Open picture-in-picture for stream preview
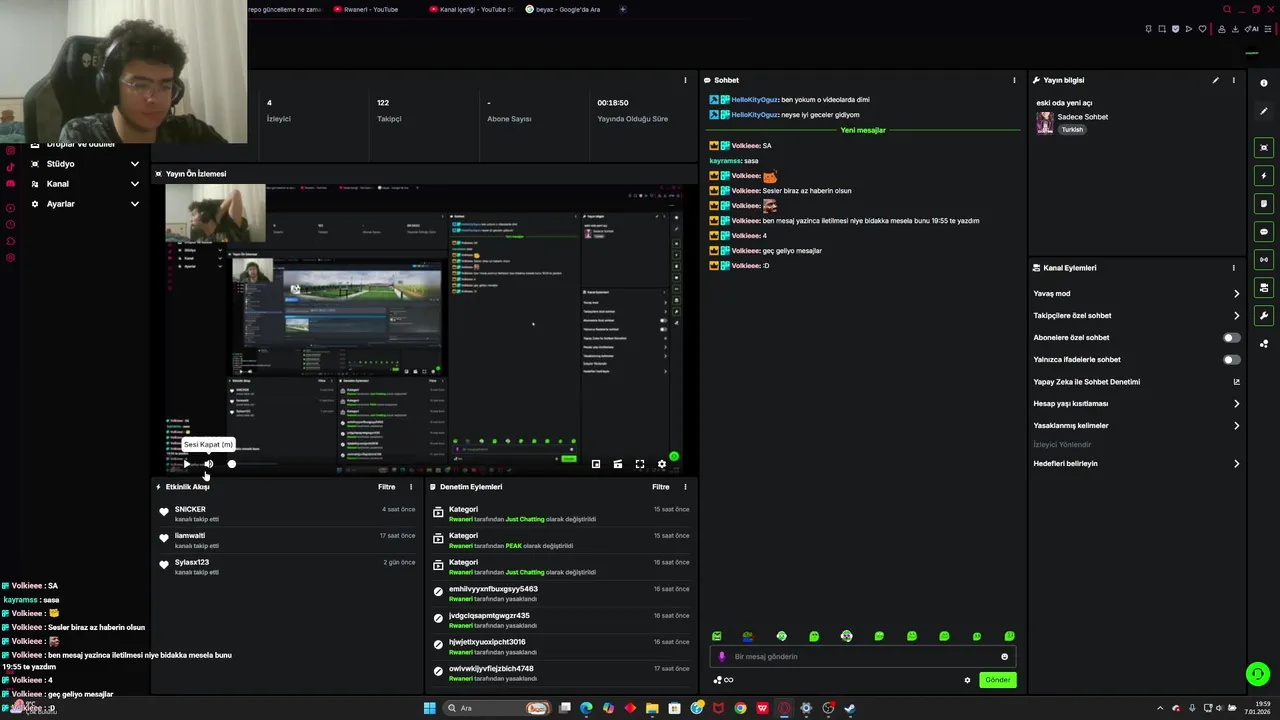1280x720 pixels. tap(596, 464)
